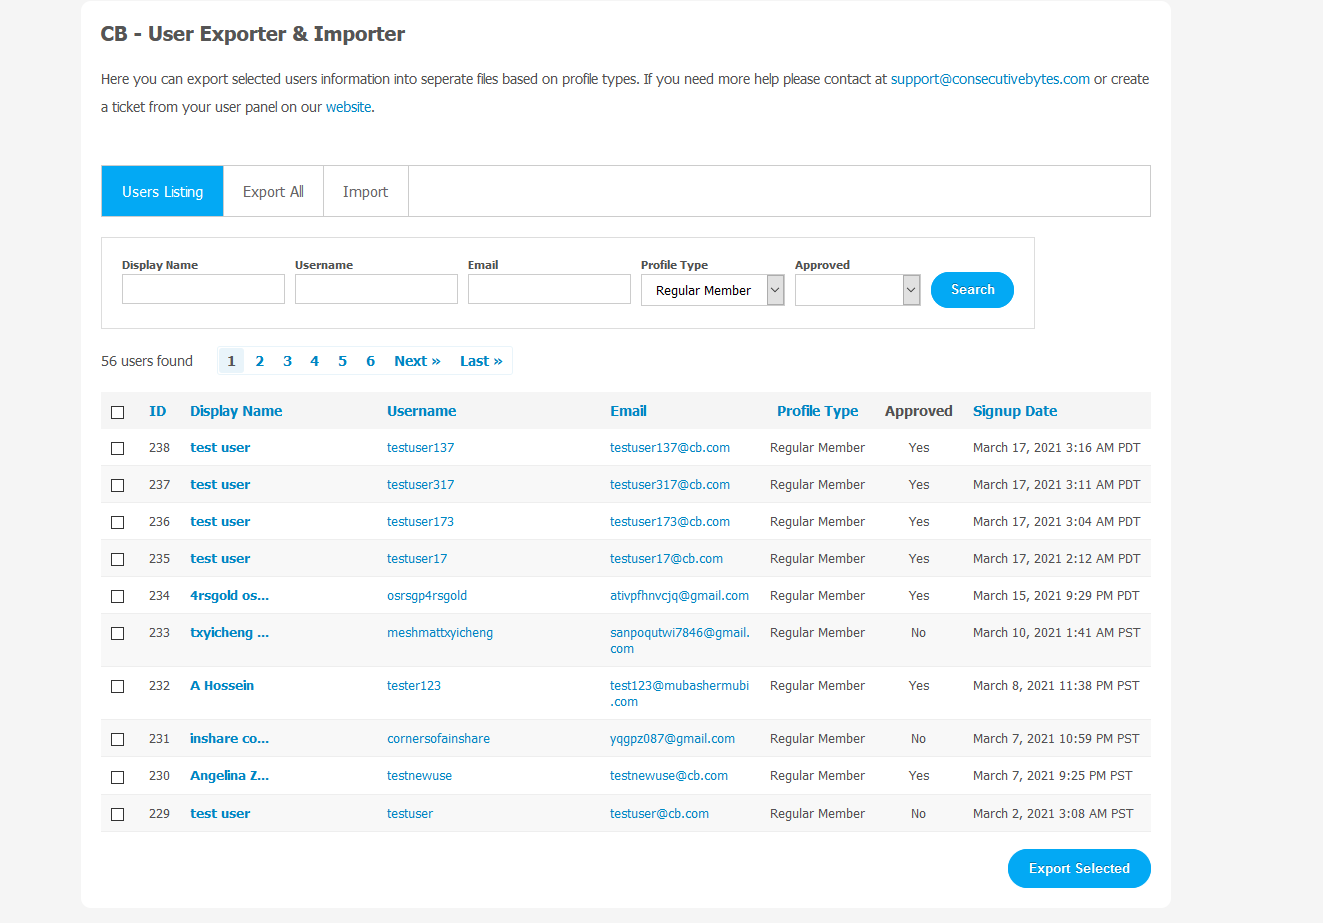
Task: Go to page 3 of results
Action: pos(287,361)
